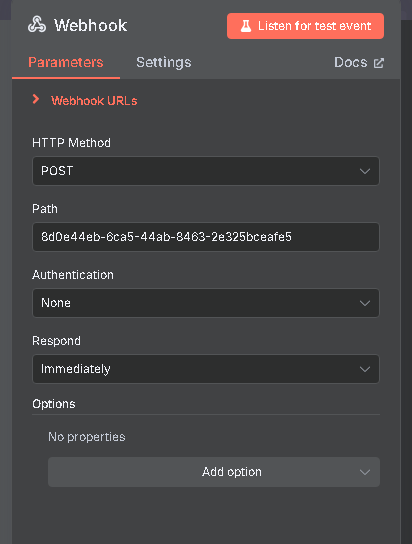The image size is (412, 544).
Task: Click the external link icon beside Docs
Action: point(379,63)
